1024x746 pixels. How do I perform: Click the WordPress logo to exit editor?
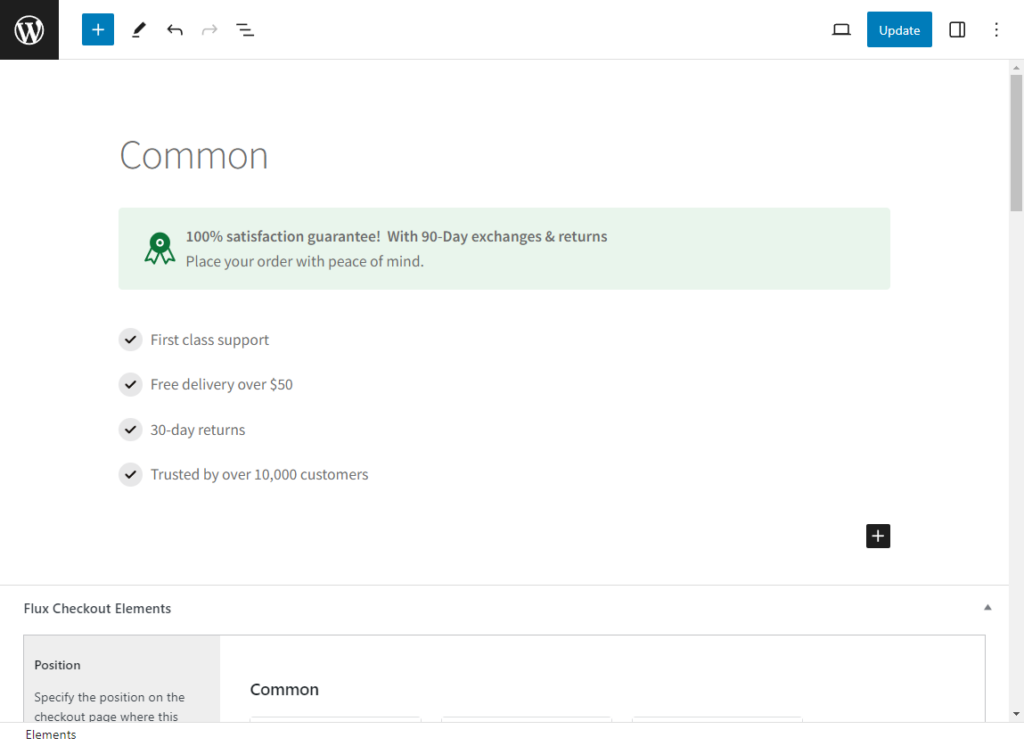click(29, 30)
